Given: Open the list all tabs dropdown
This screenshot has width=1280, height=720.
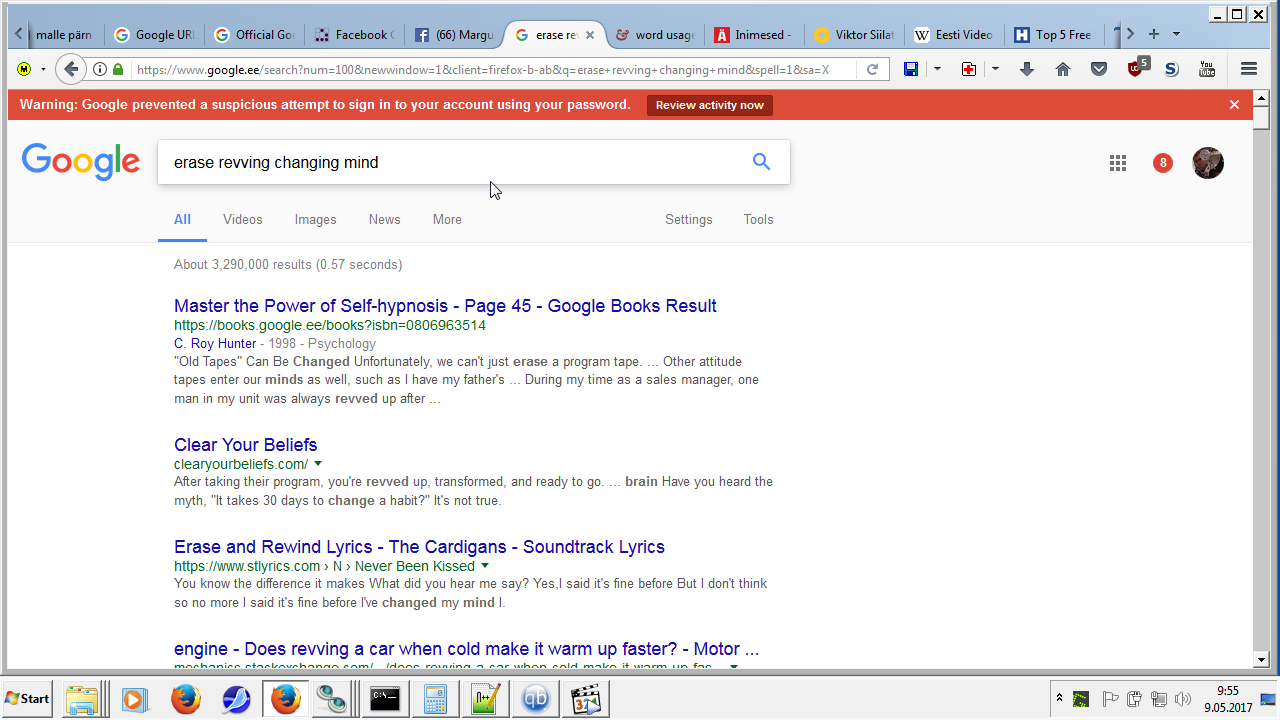Looking at the screenshot, I should (x=1176, y=34).
